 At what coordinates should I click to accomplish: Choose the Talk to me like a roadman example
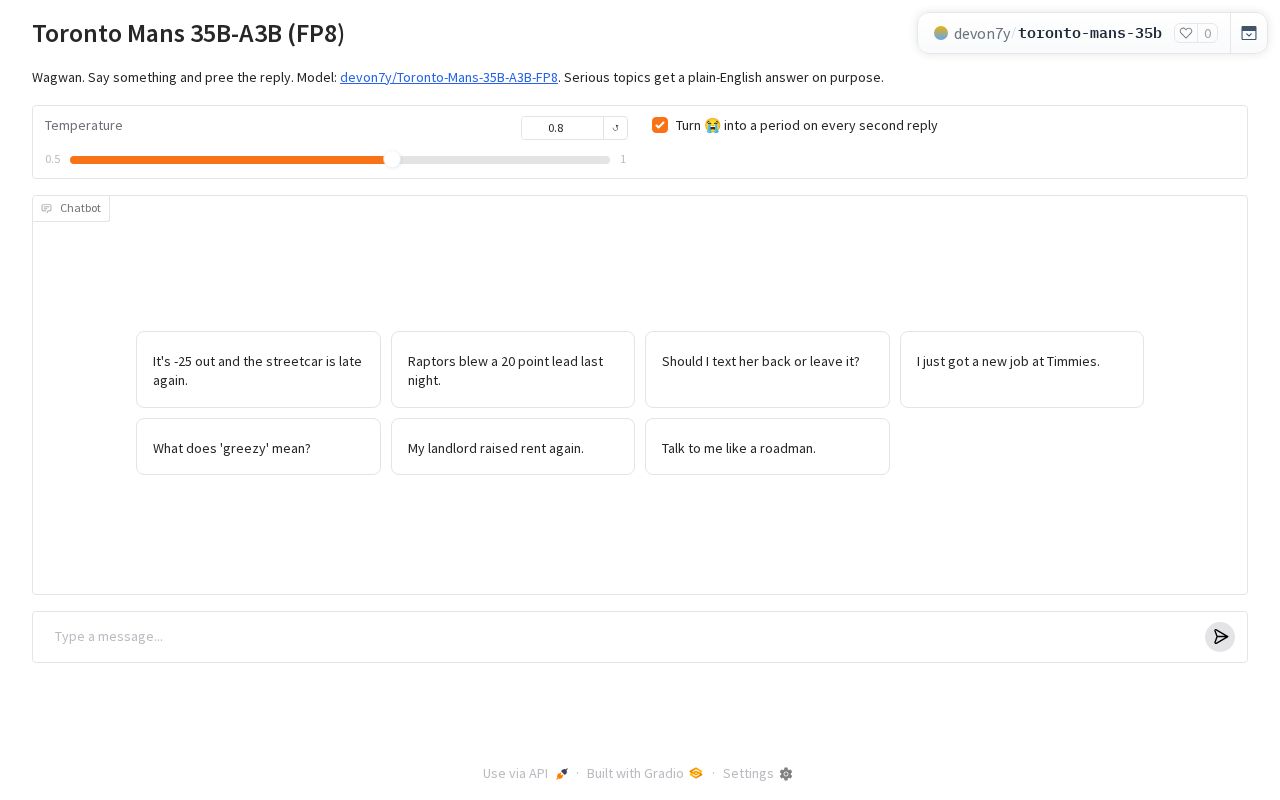pos(767,447)
